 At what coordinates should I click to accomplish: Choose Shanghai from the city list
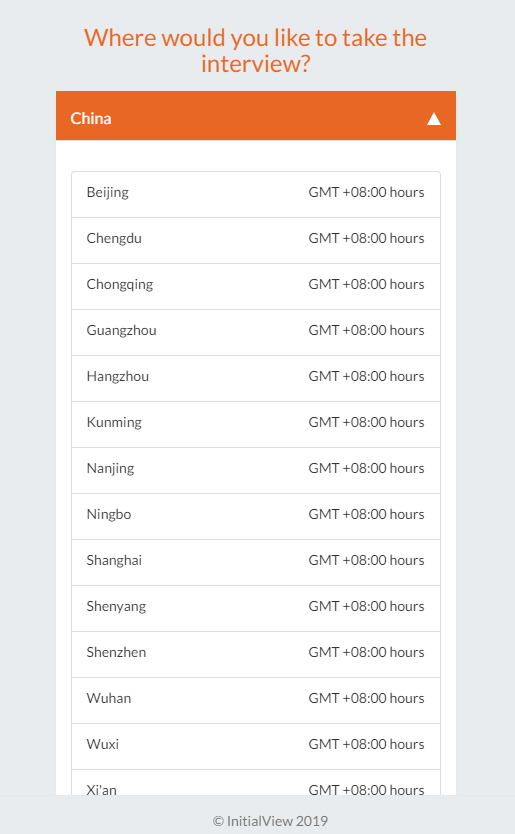pos(256,562)
